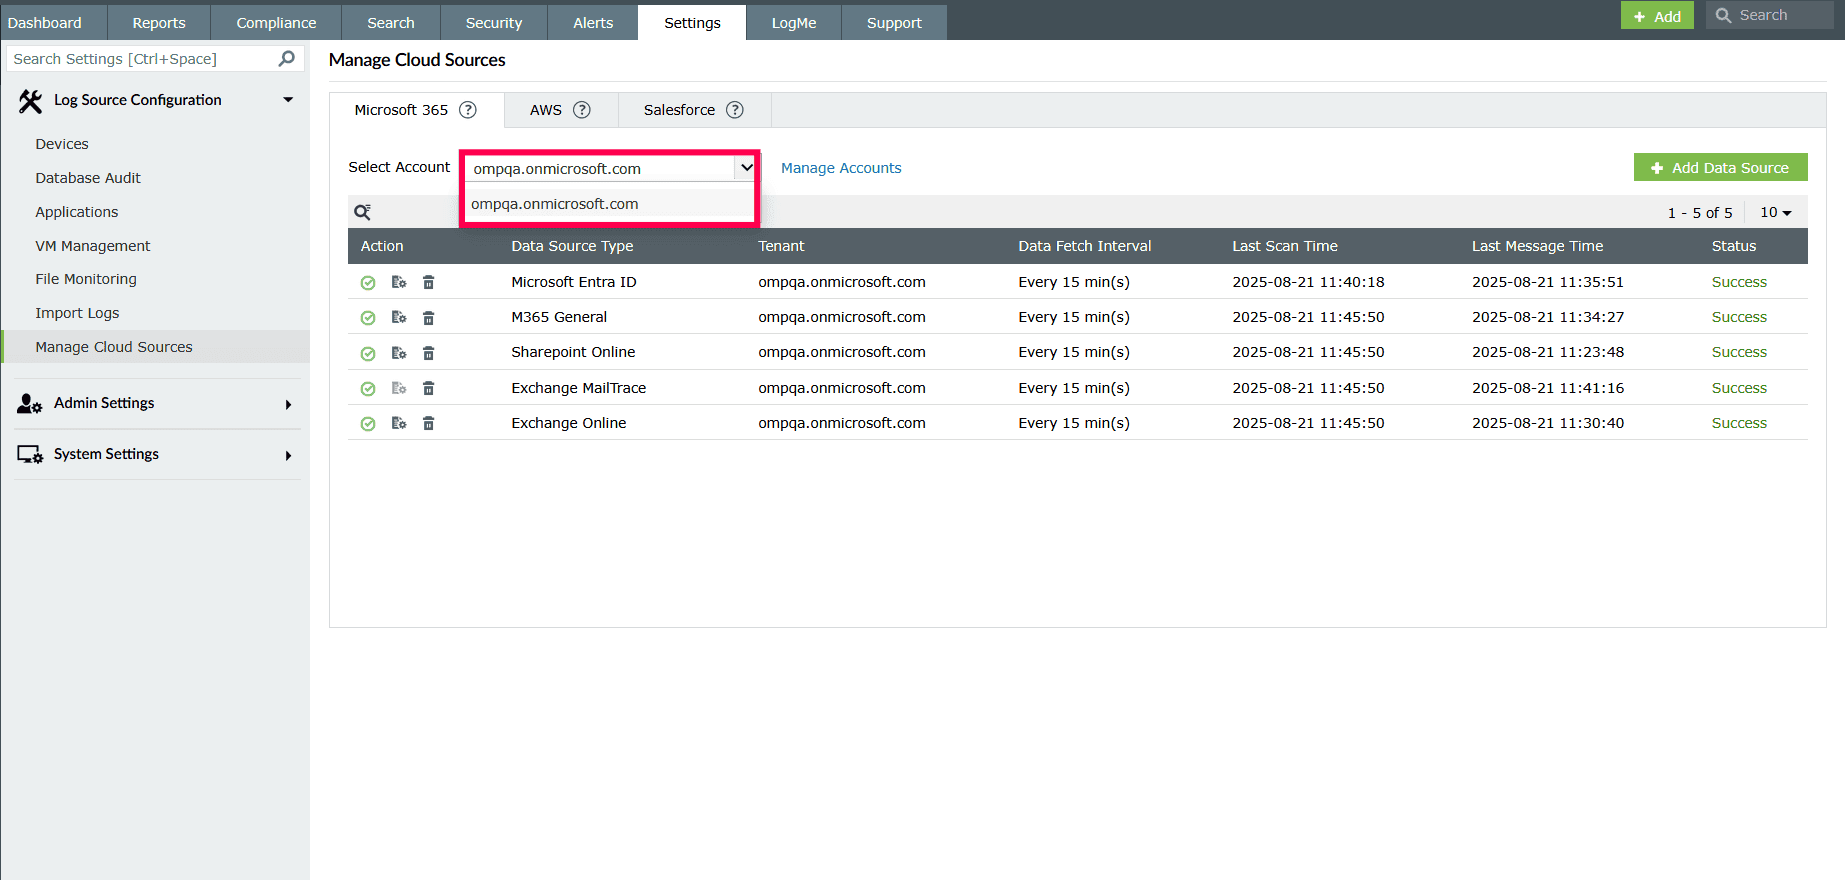Edit the Sharepoint Online data source
This screenshot has width=1845, height=880.
[399, 353]
